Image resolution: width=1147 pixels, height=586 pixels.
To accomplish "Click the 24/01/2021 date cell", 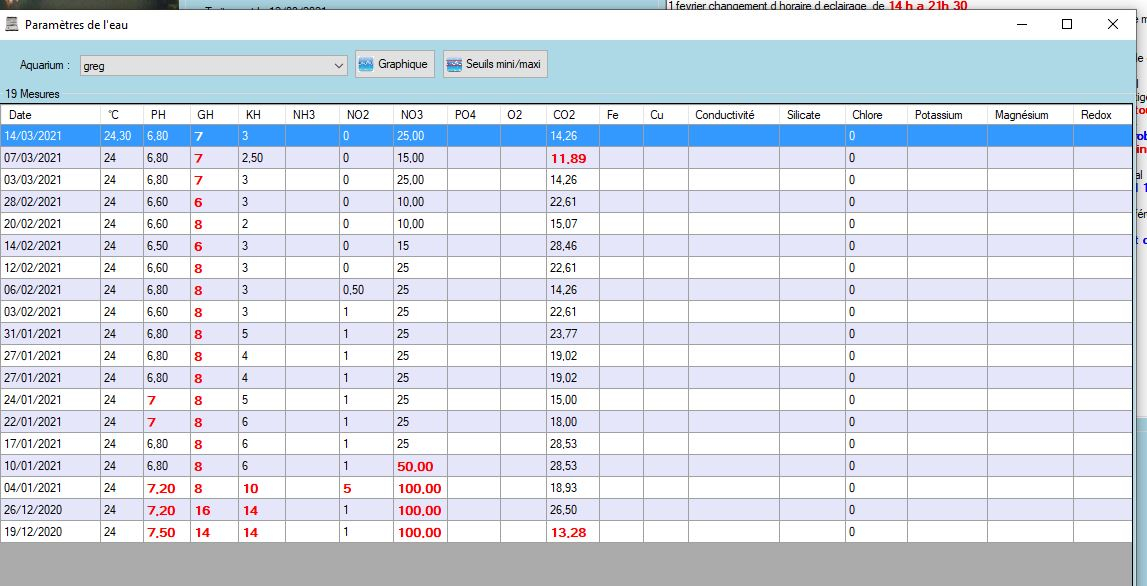I will click(x=50, y=399).
